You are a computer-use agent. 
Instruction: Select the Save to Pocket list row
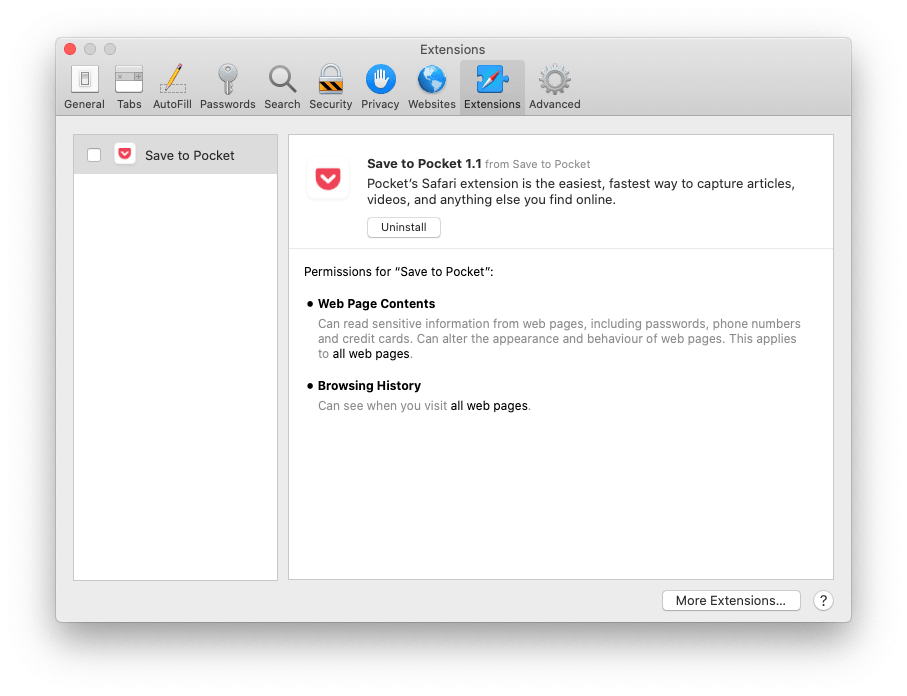click(175, 154)
